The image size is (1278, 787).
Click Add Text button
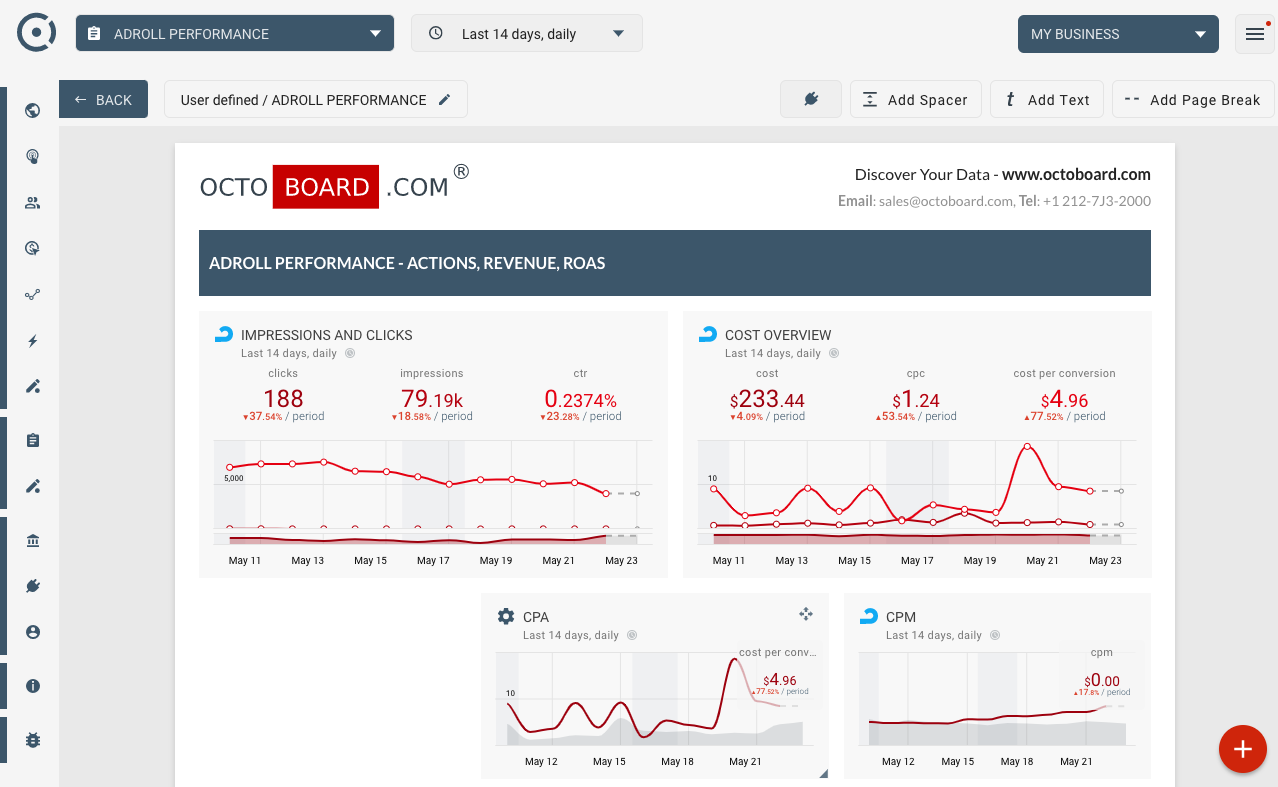pyautogui.click(x=1047, y=99)
